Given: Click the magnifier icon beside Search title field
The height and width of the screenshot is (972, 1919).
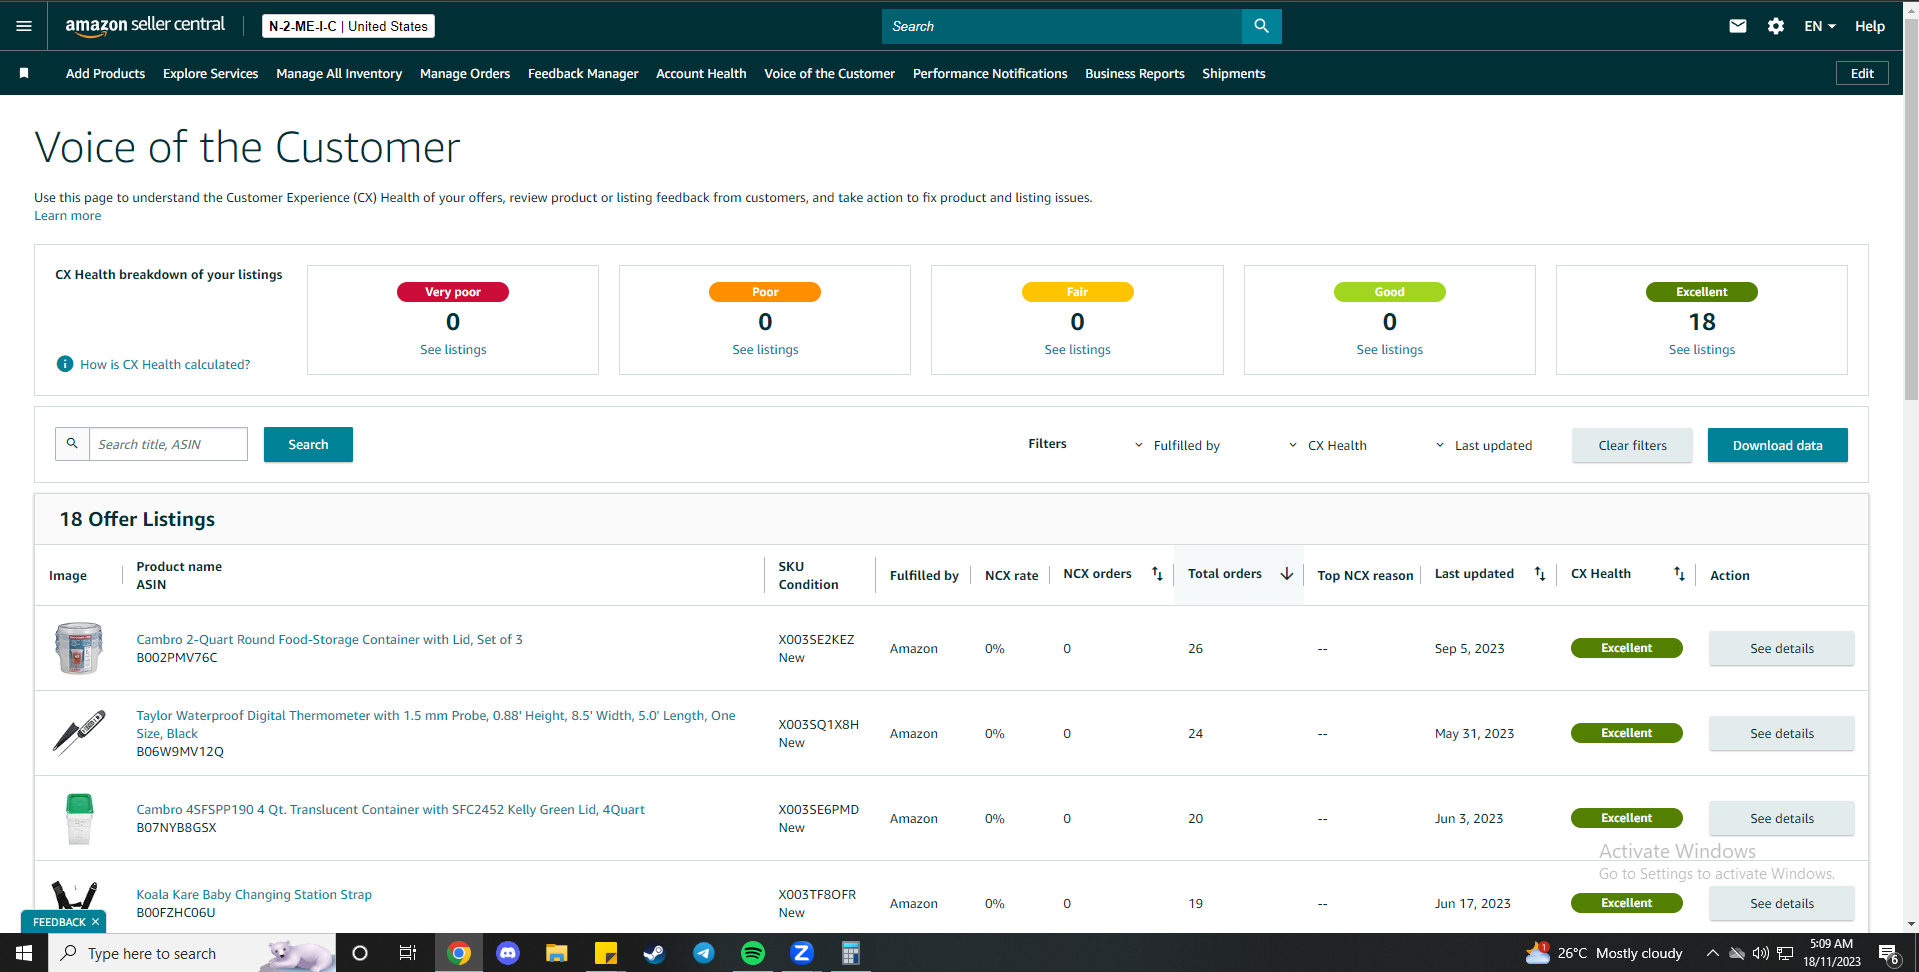Looking at the screenshot, I should [x=72, y=444].
